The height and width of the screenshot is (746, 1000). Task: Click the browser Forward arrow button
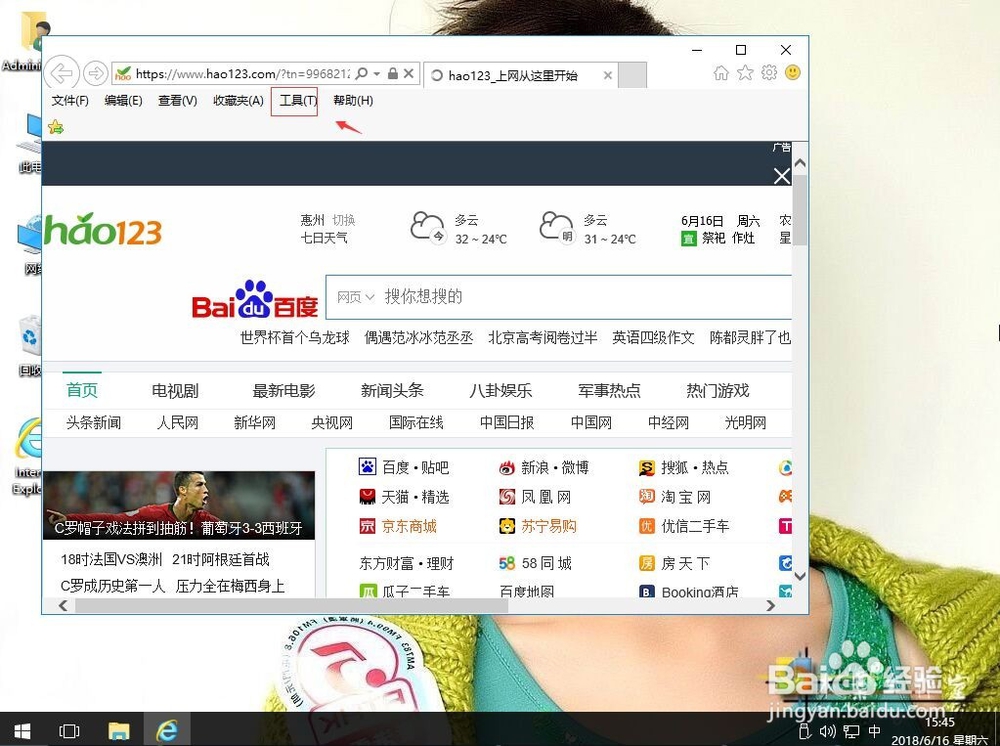click(x=96, y=73)
